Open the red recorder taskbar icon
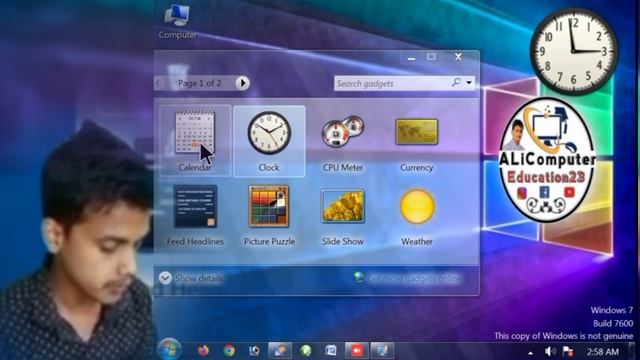640x360 pixels. [357, 351]
